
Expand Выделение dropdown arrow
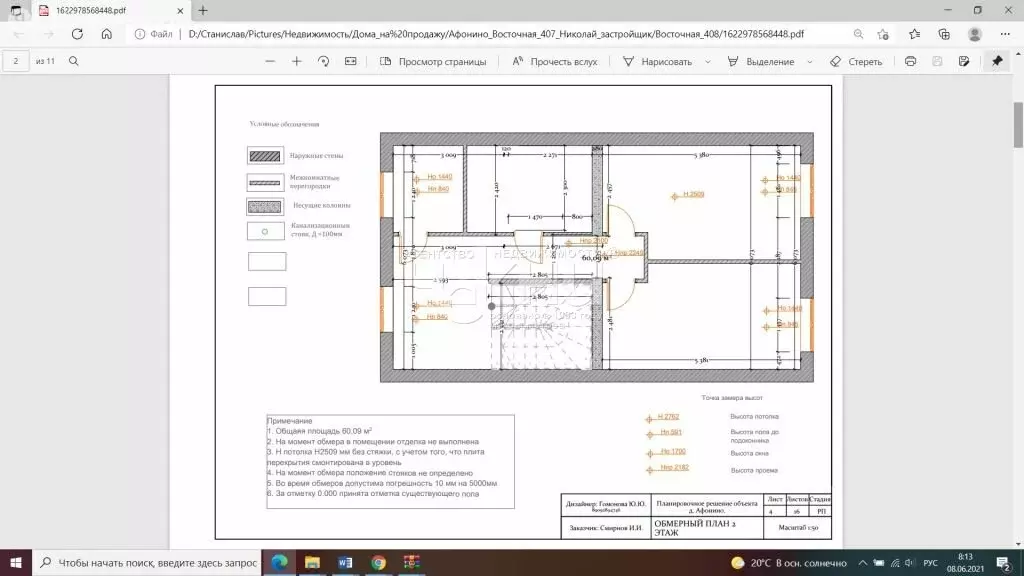[x=810, y=61]
